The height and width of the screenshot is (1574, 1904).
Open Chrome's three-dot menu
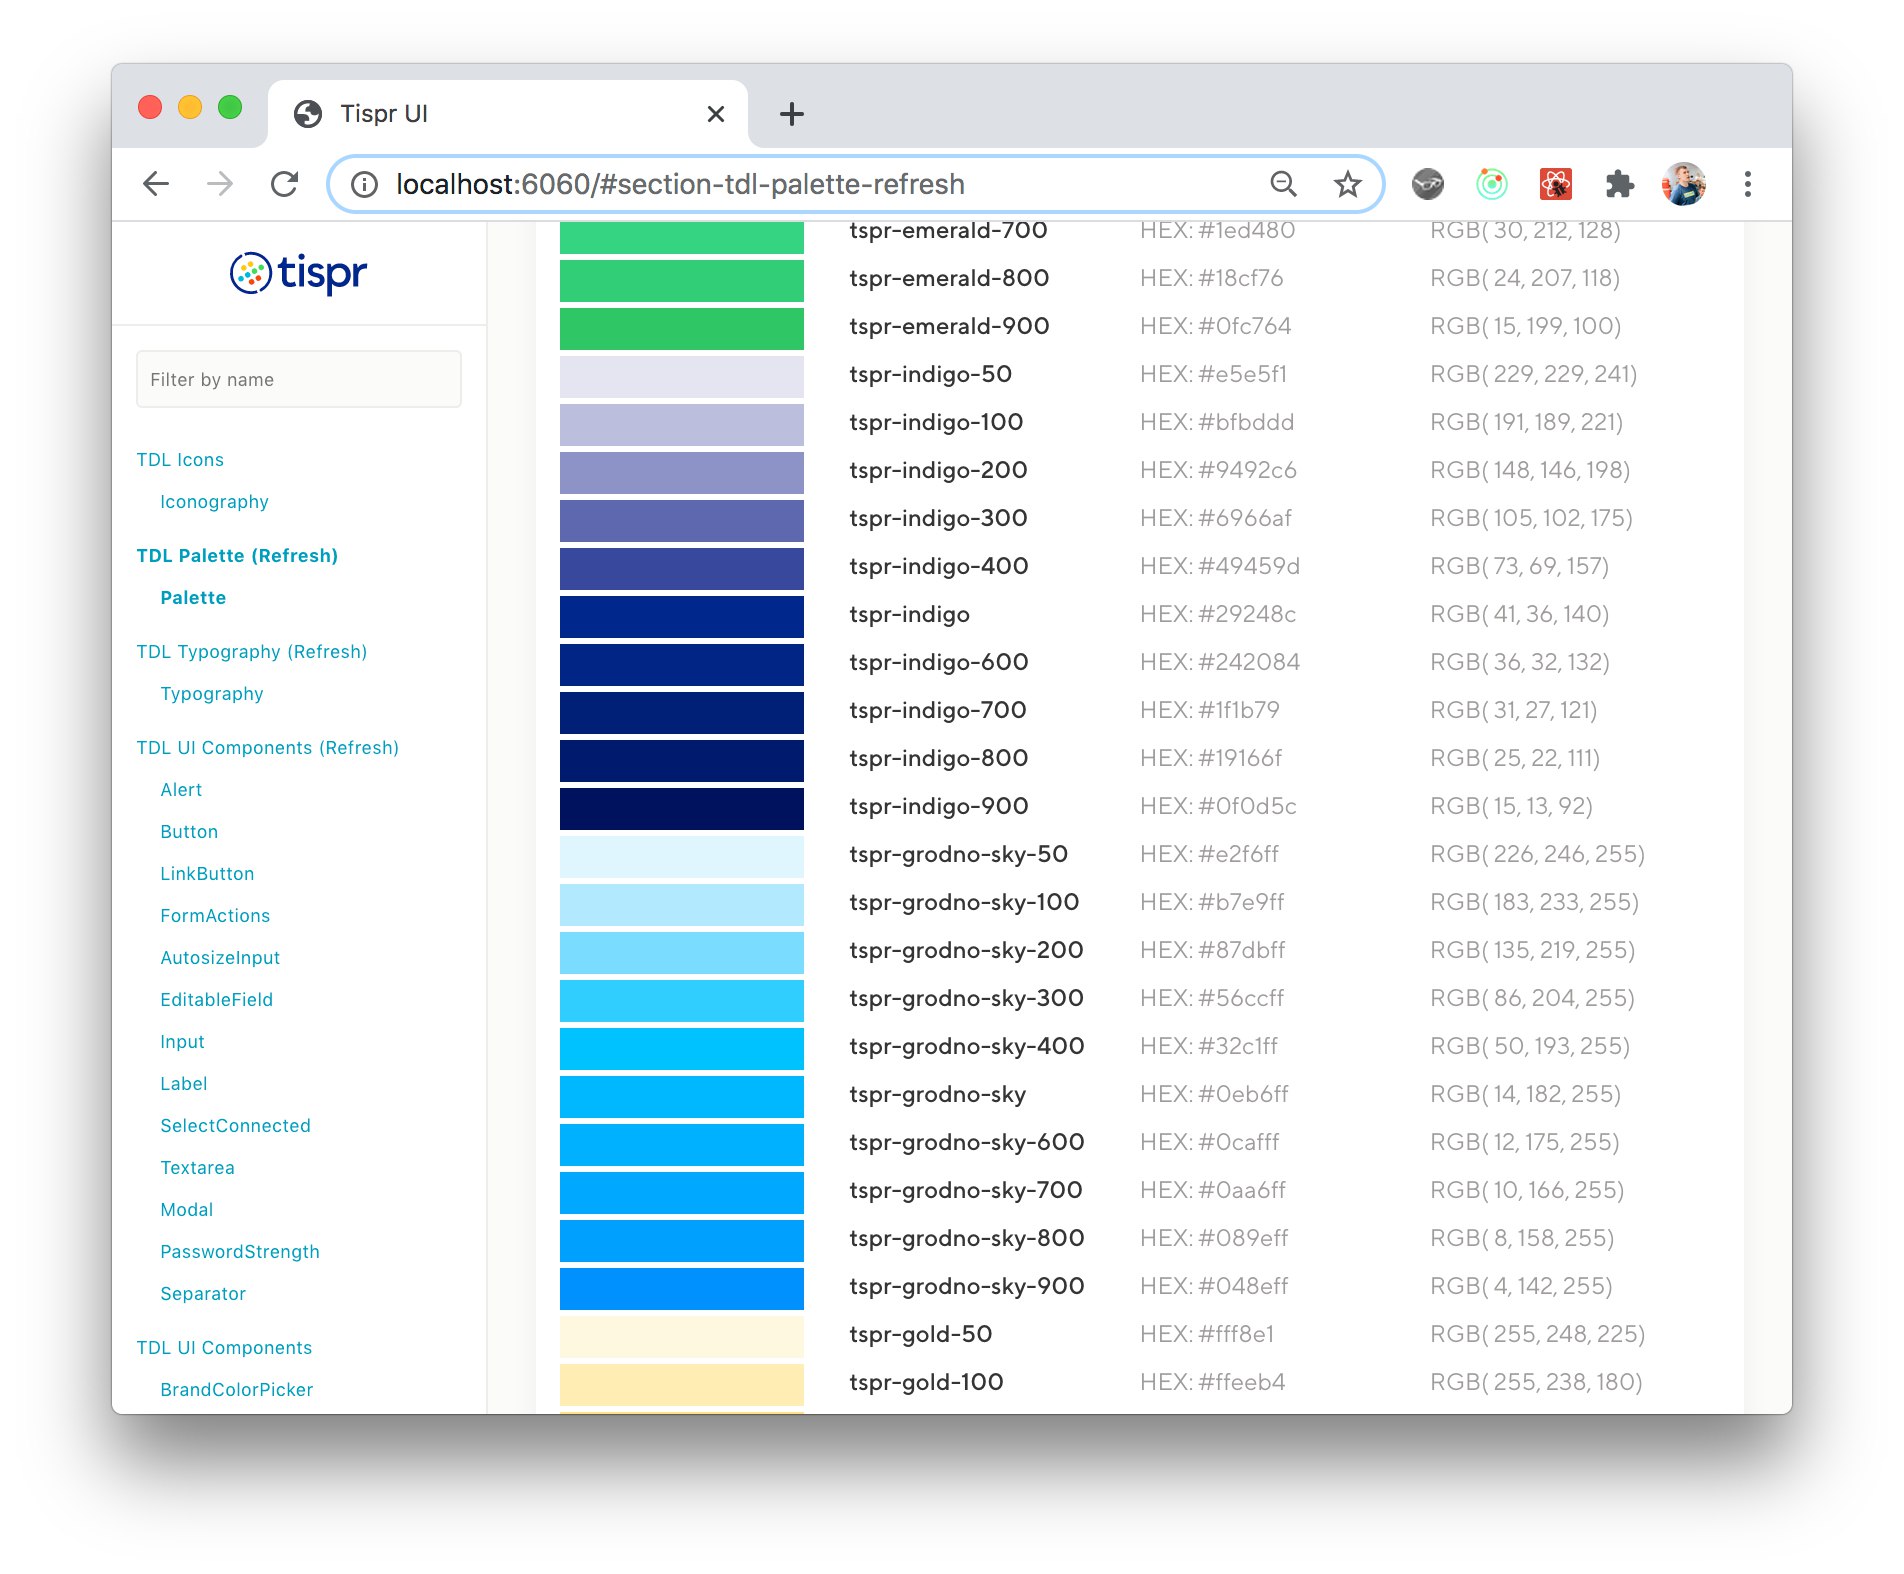pyautogui.click(x=1747, y=184)
